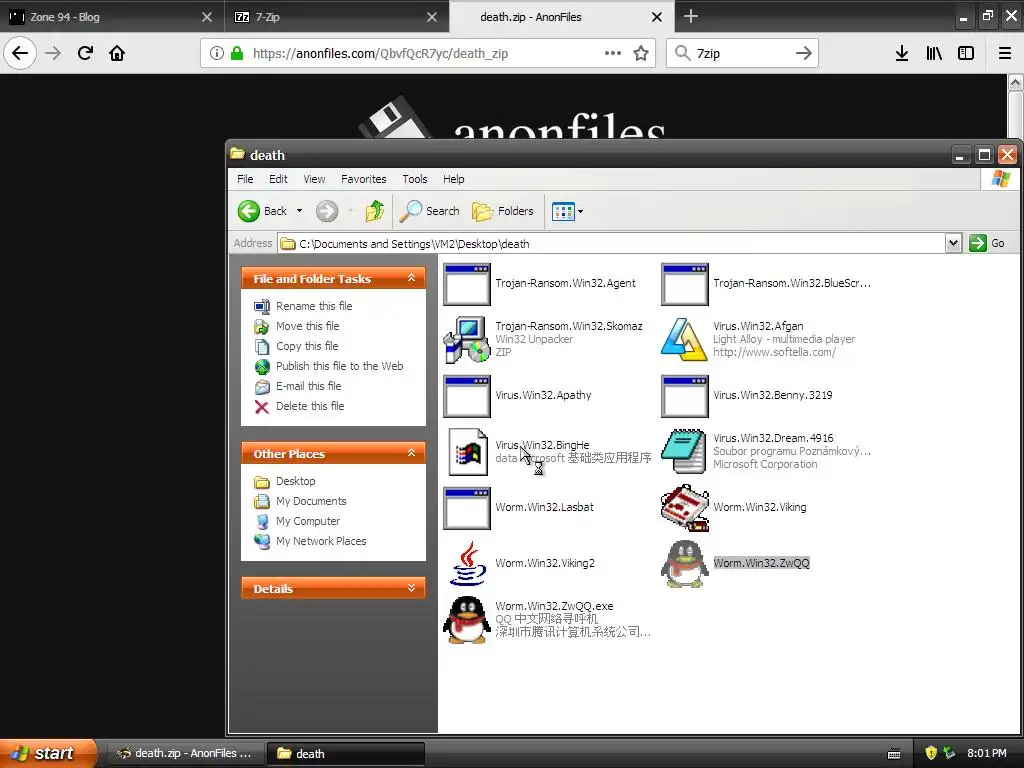Image resolution: width=1024 pixels, height=768 pixels.
Task: Open the View menu
Action: [314, 179]
